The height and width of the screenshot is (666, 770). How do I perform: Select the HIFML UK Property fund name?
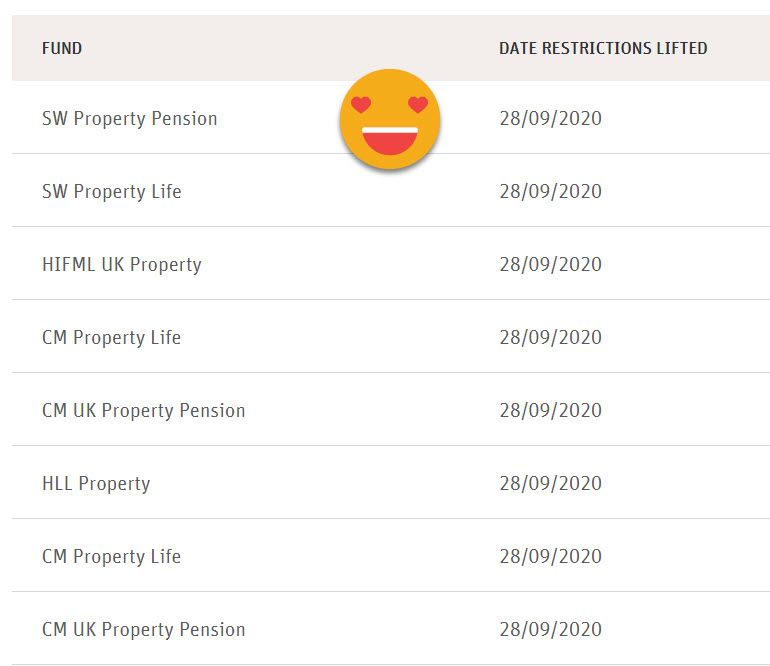coord(122,265)
